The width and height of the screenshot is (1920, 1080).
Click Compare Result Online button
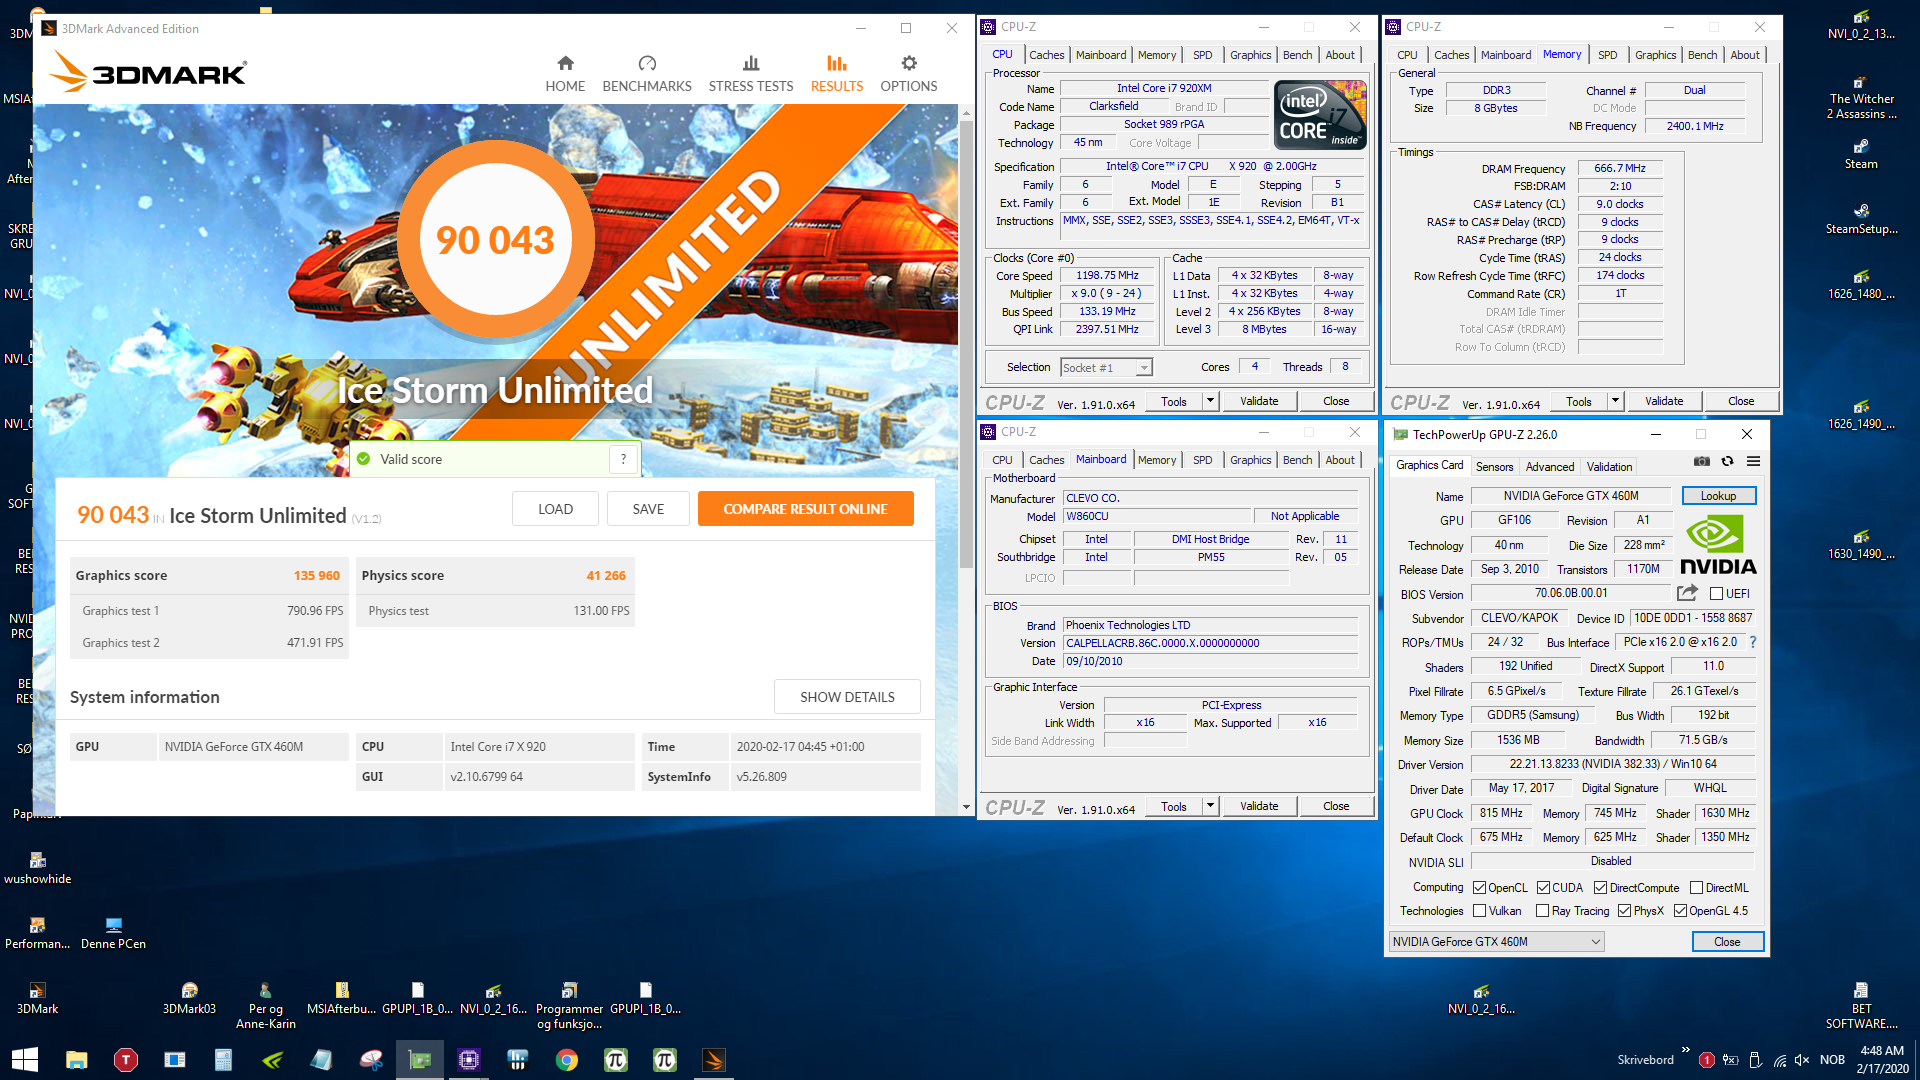[805, 509]
